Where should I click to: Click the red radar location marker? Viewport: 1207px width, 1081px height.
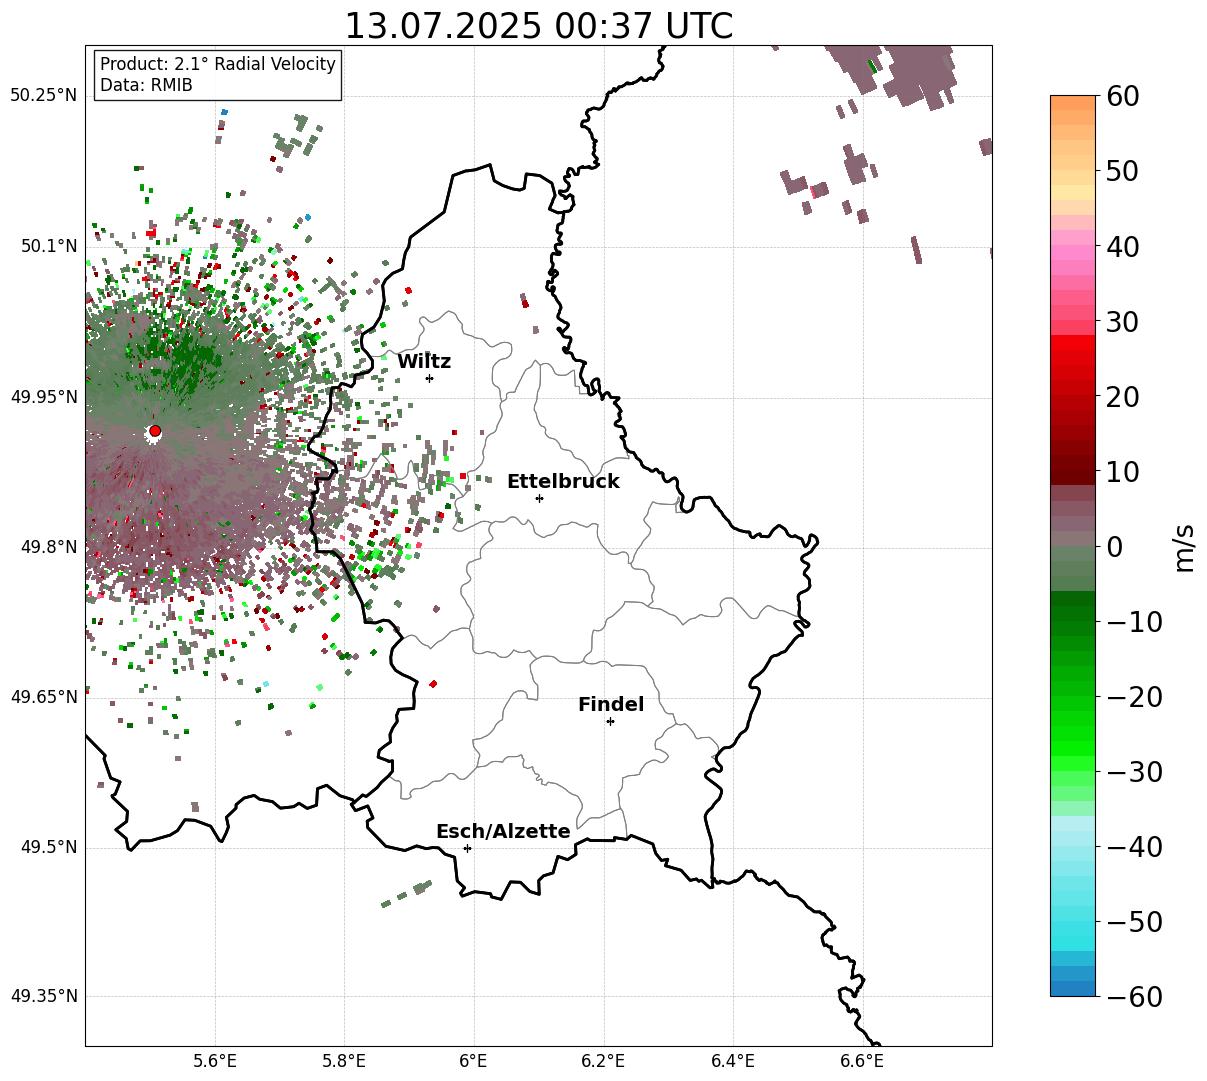pos(155,431)
